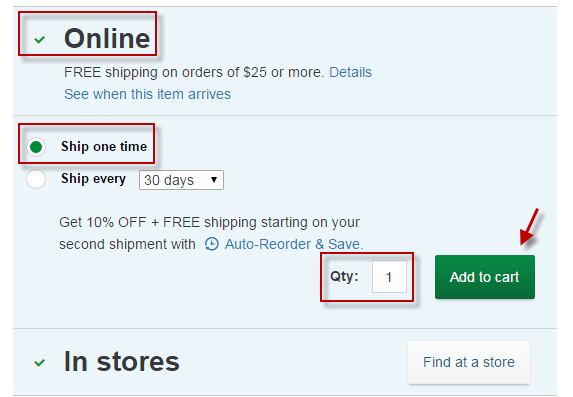Click the black arrow on the days dropdown
The width and height of the screenshot is (573, 397).
(x=214, y=180)
